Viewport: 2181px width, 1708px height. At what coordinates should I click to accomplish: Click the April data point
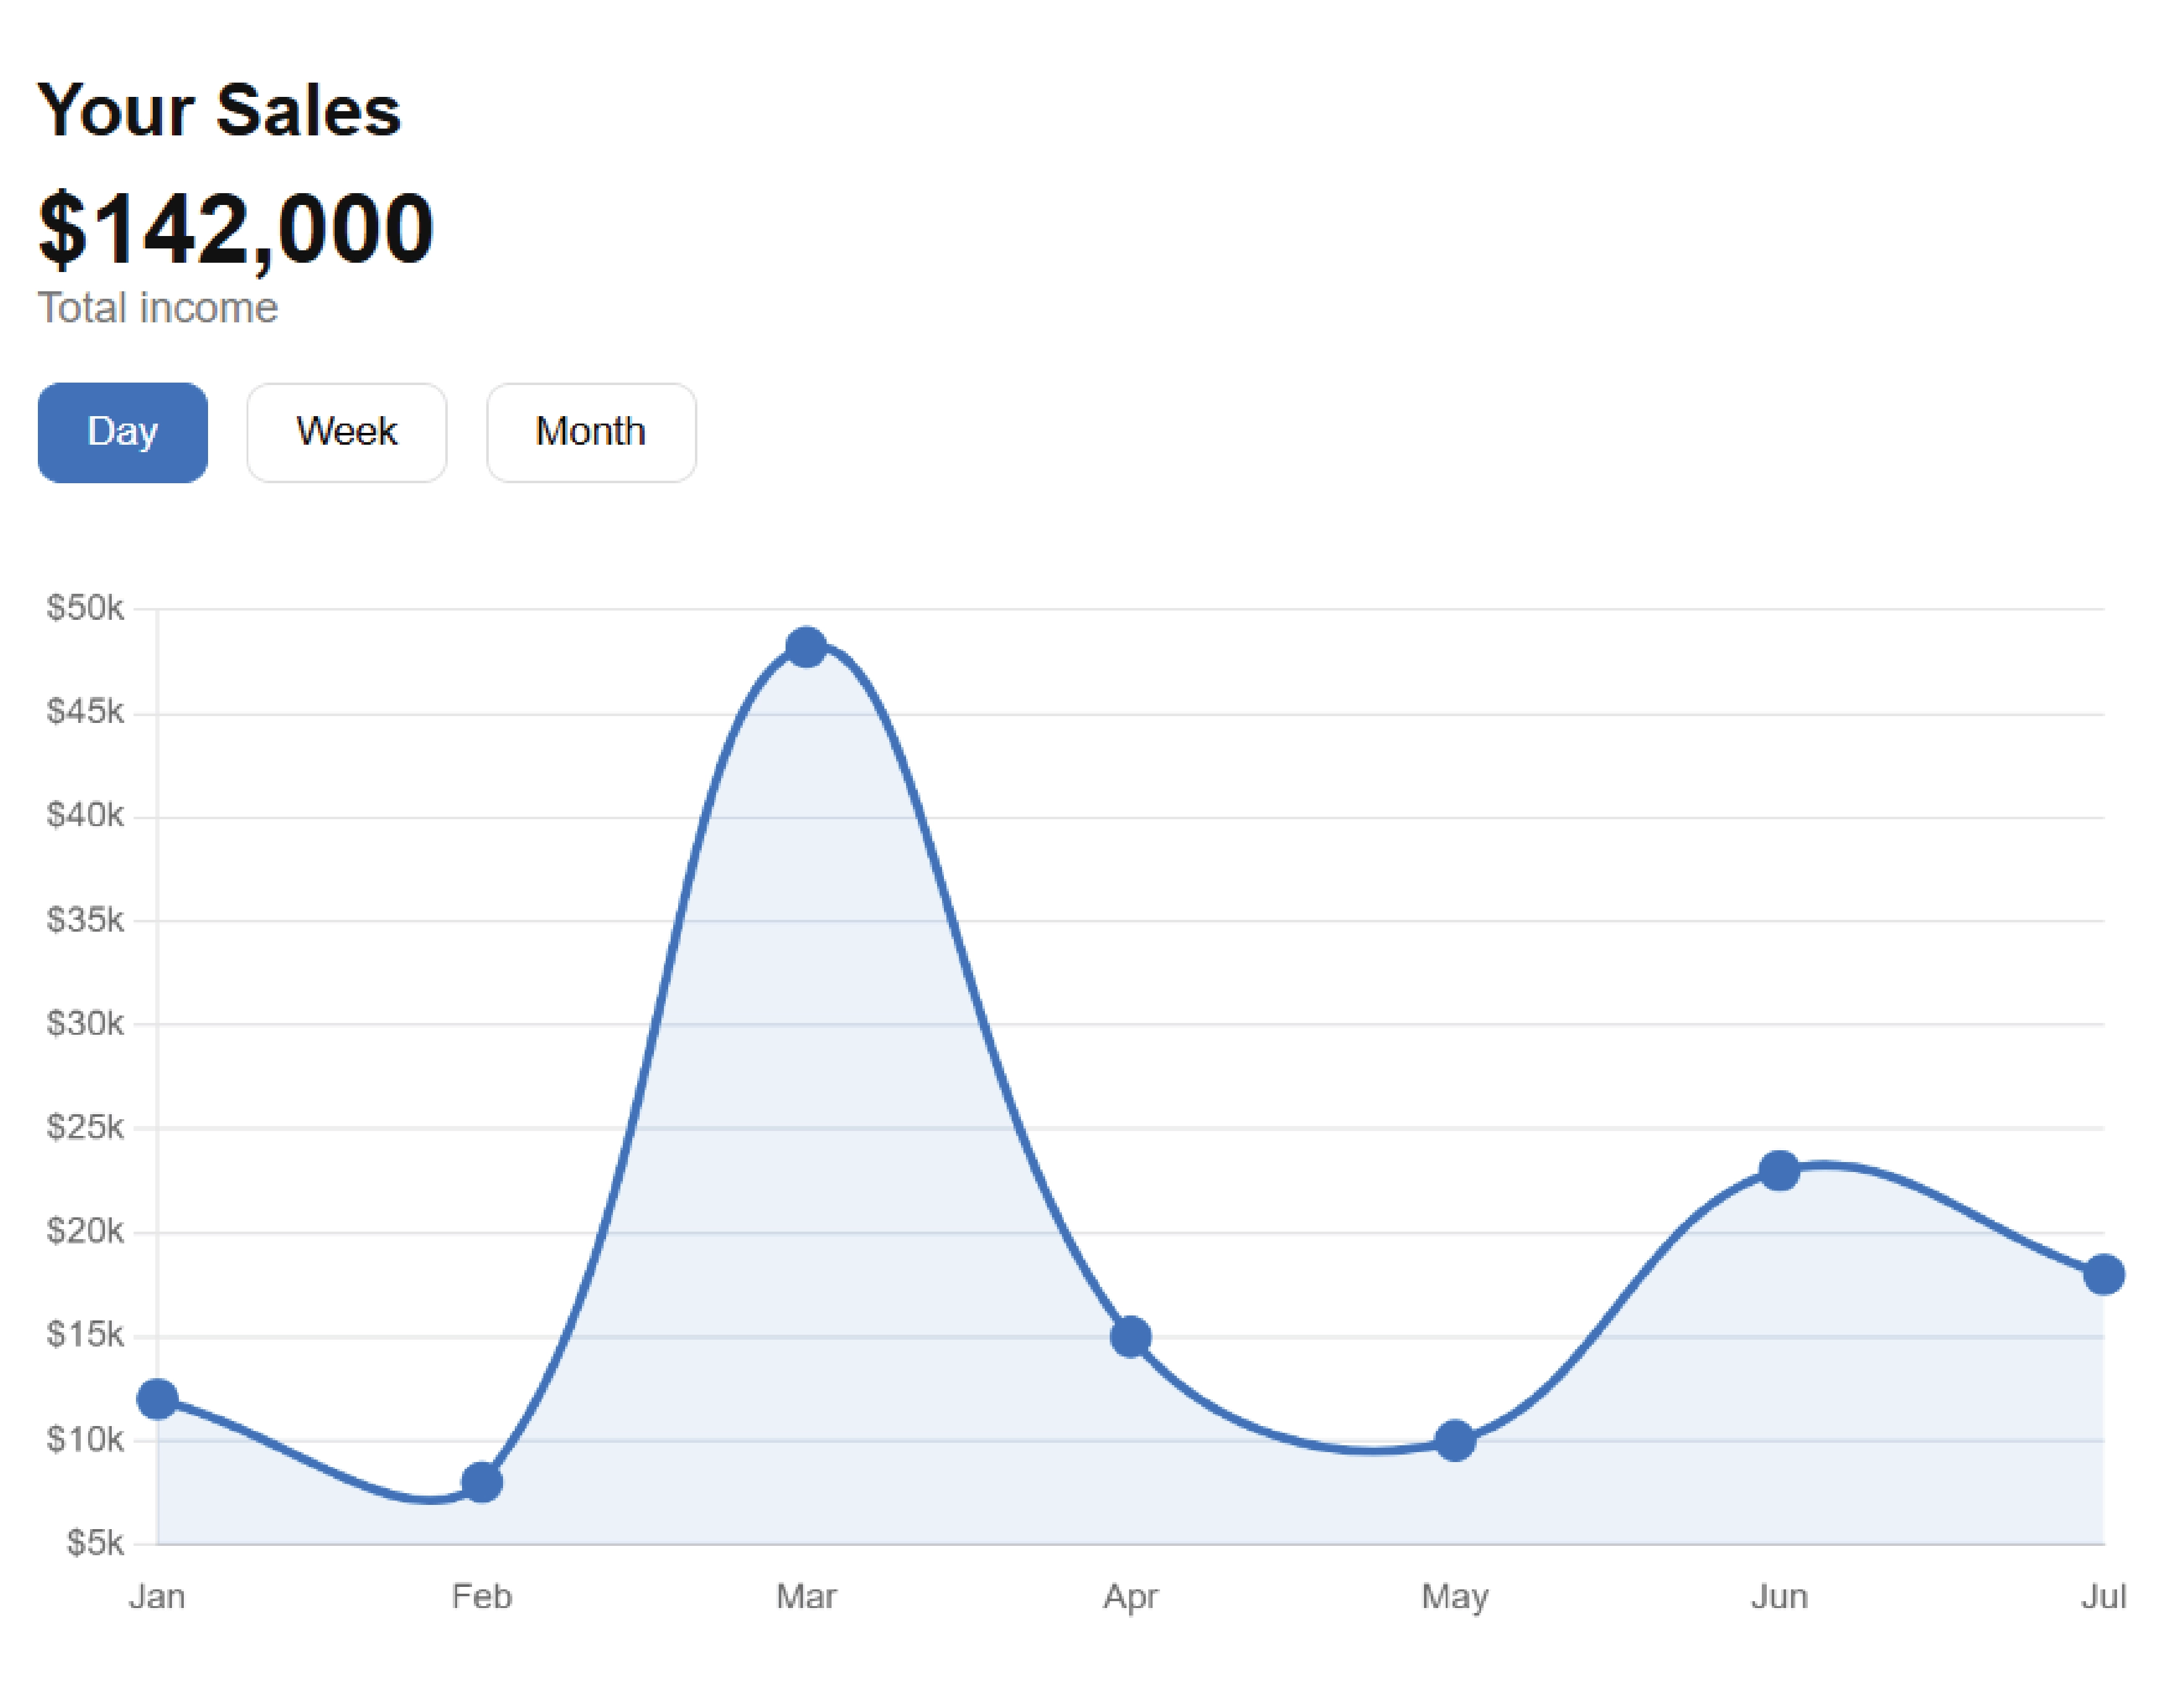tap(1130, 1336)
